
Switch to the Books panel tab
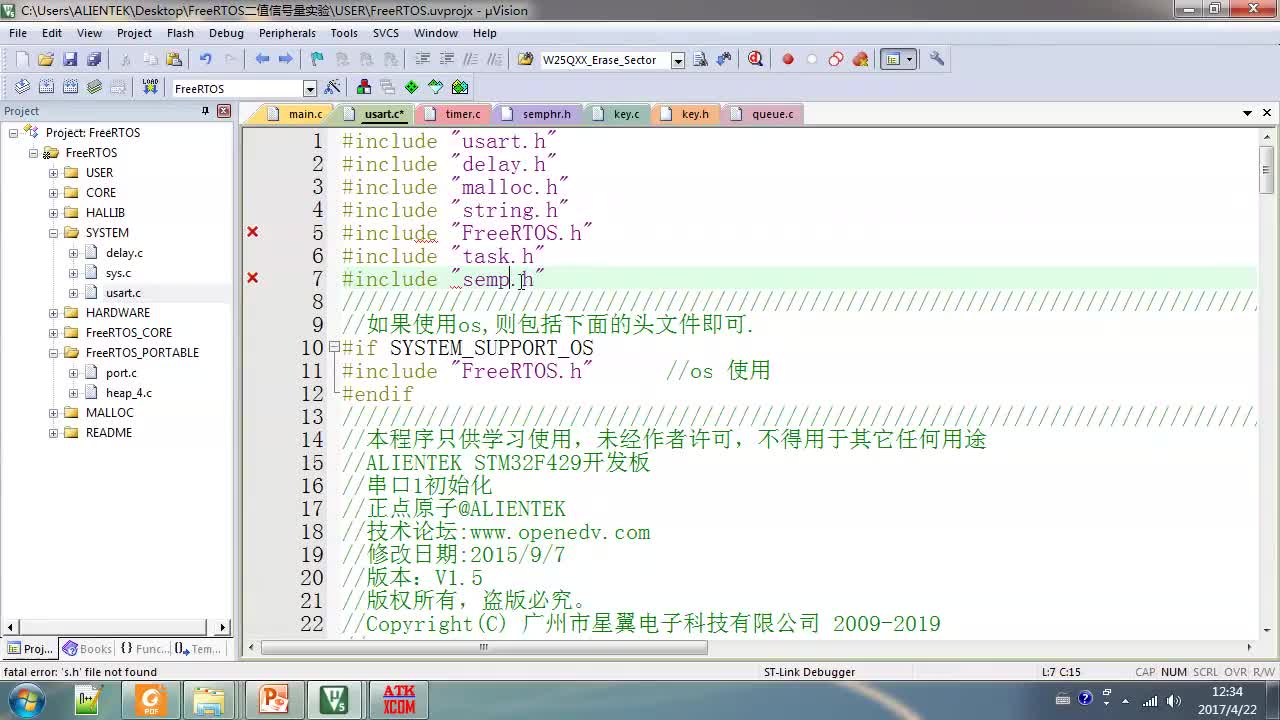tap(87, 649)
